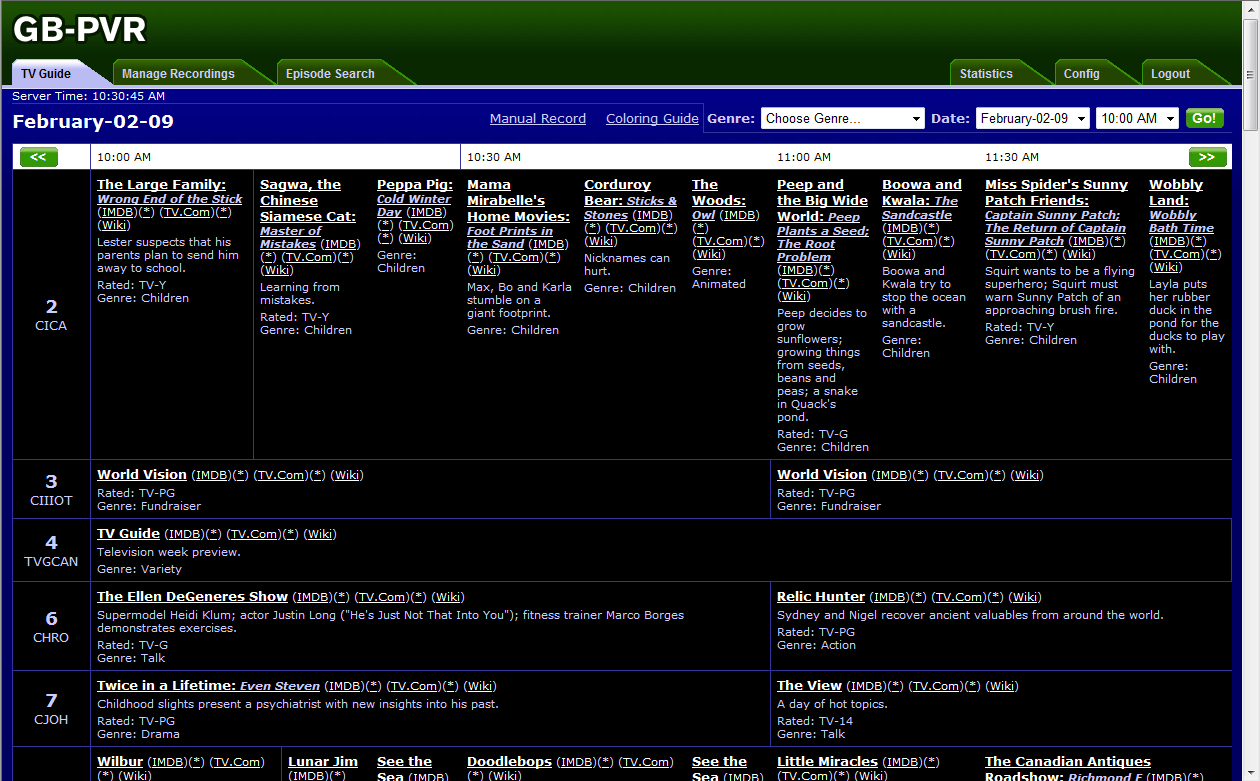Viewport: 1260px width, 781px height.
Task: Open the Wiki link for TV Guide program
Action: tap(320, 535)
